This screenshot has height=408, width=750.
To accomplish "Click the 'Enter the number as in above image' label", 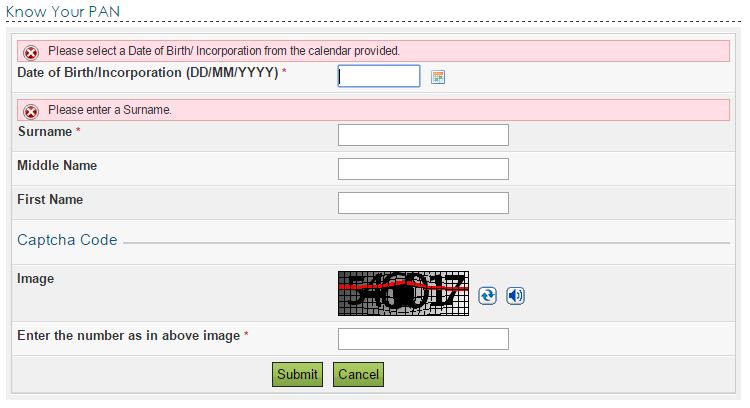I will 129,336.
